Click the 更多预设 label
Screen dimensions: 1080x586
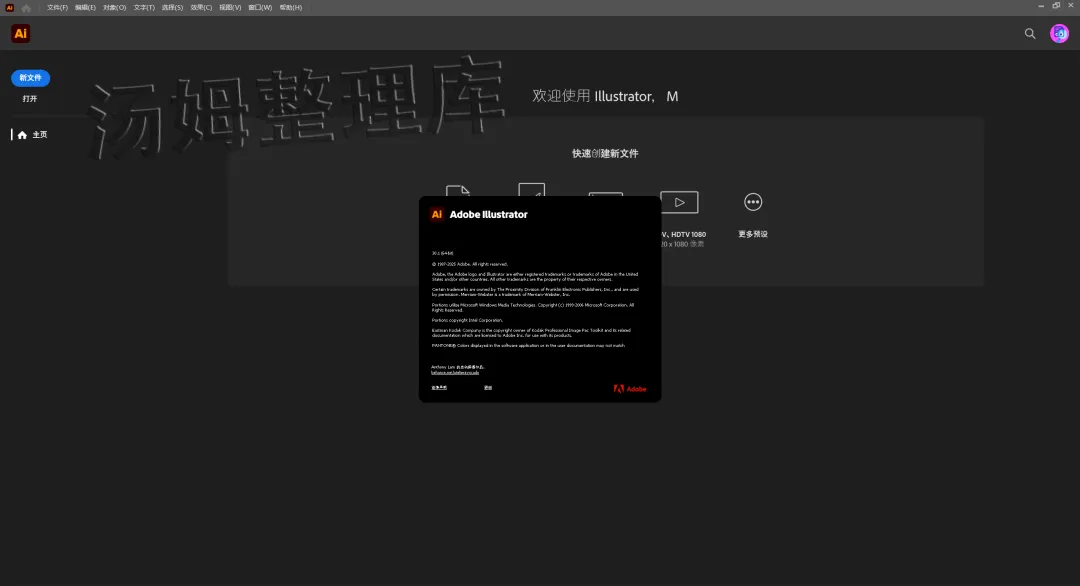[x=753, y=234]
